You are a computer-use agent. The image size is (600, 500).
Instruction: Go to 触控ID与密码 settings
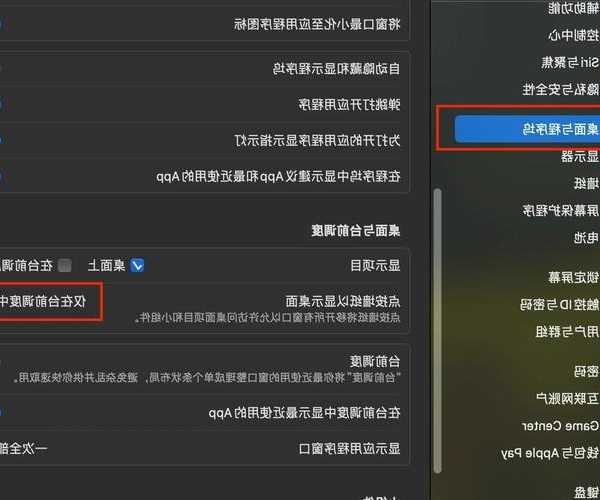(x=559, y=305)
